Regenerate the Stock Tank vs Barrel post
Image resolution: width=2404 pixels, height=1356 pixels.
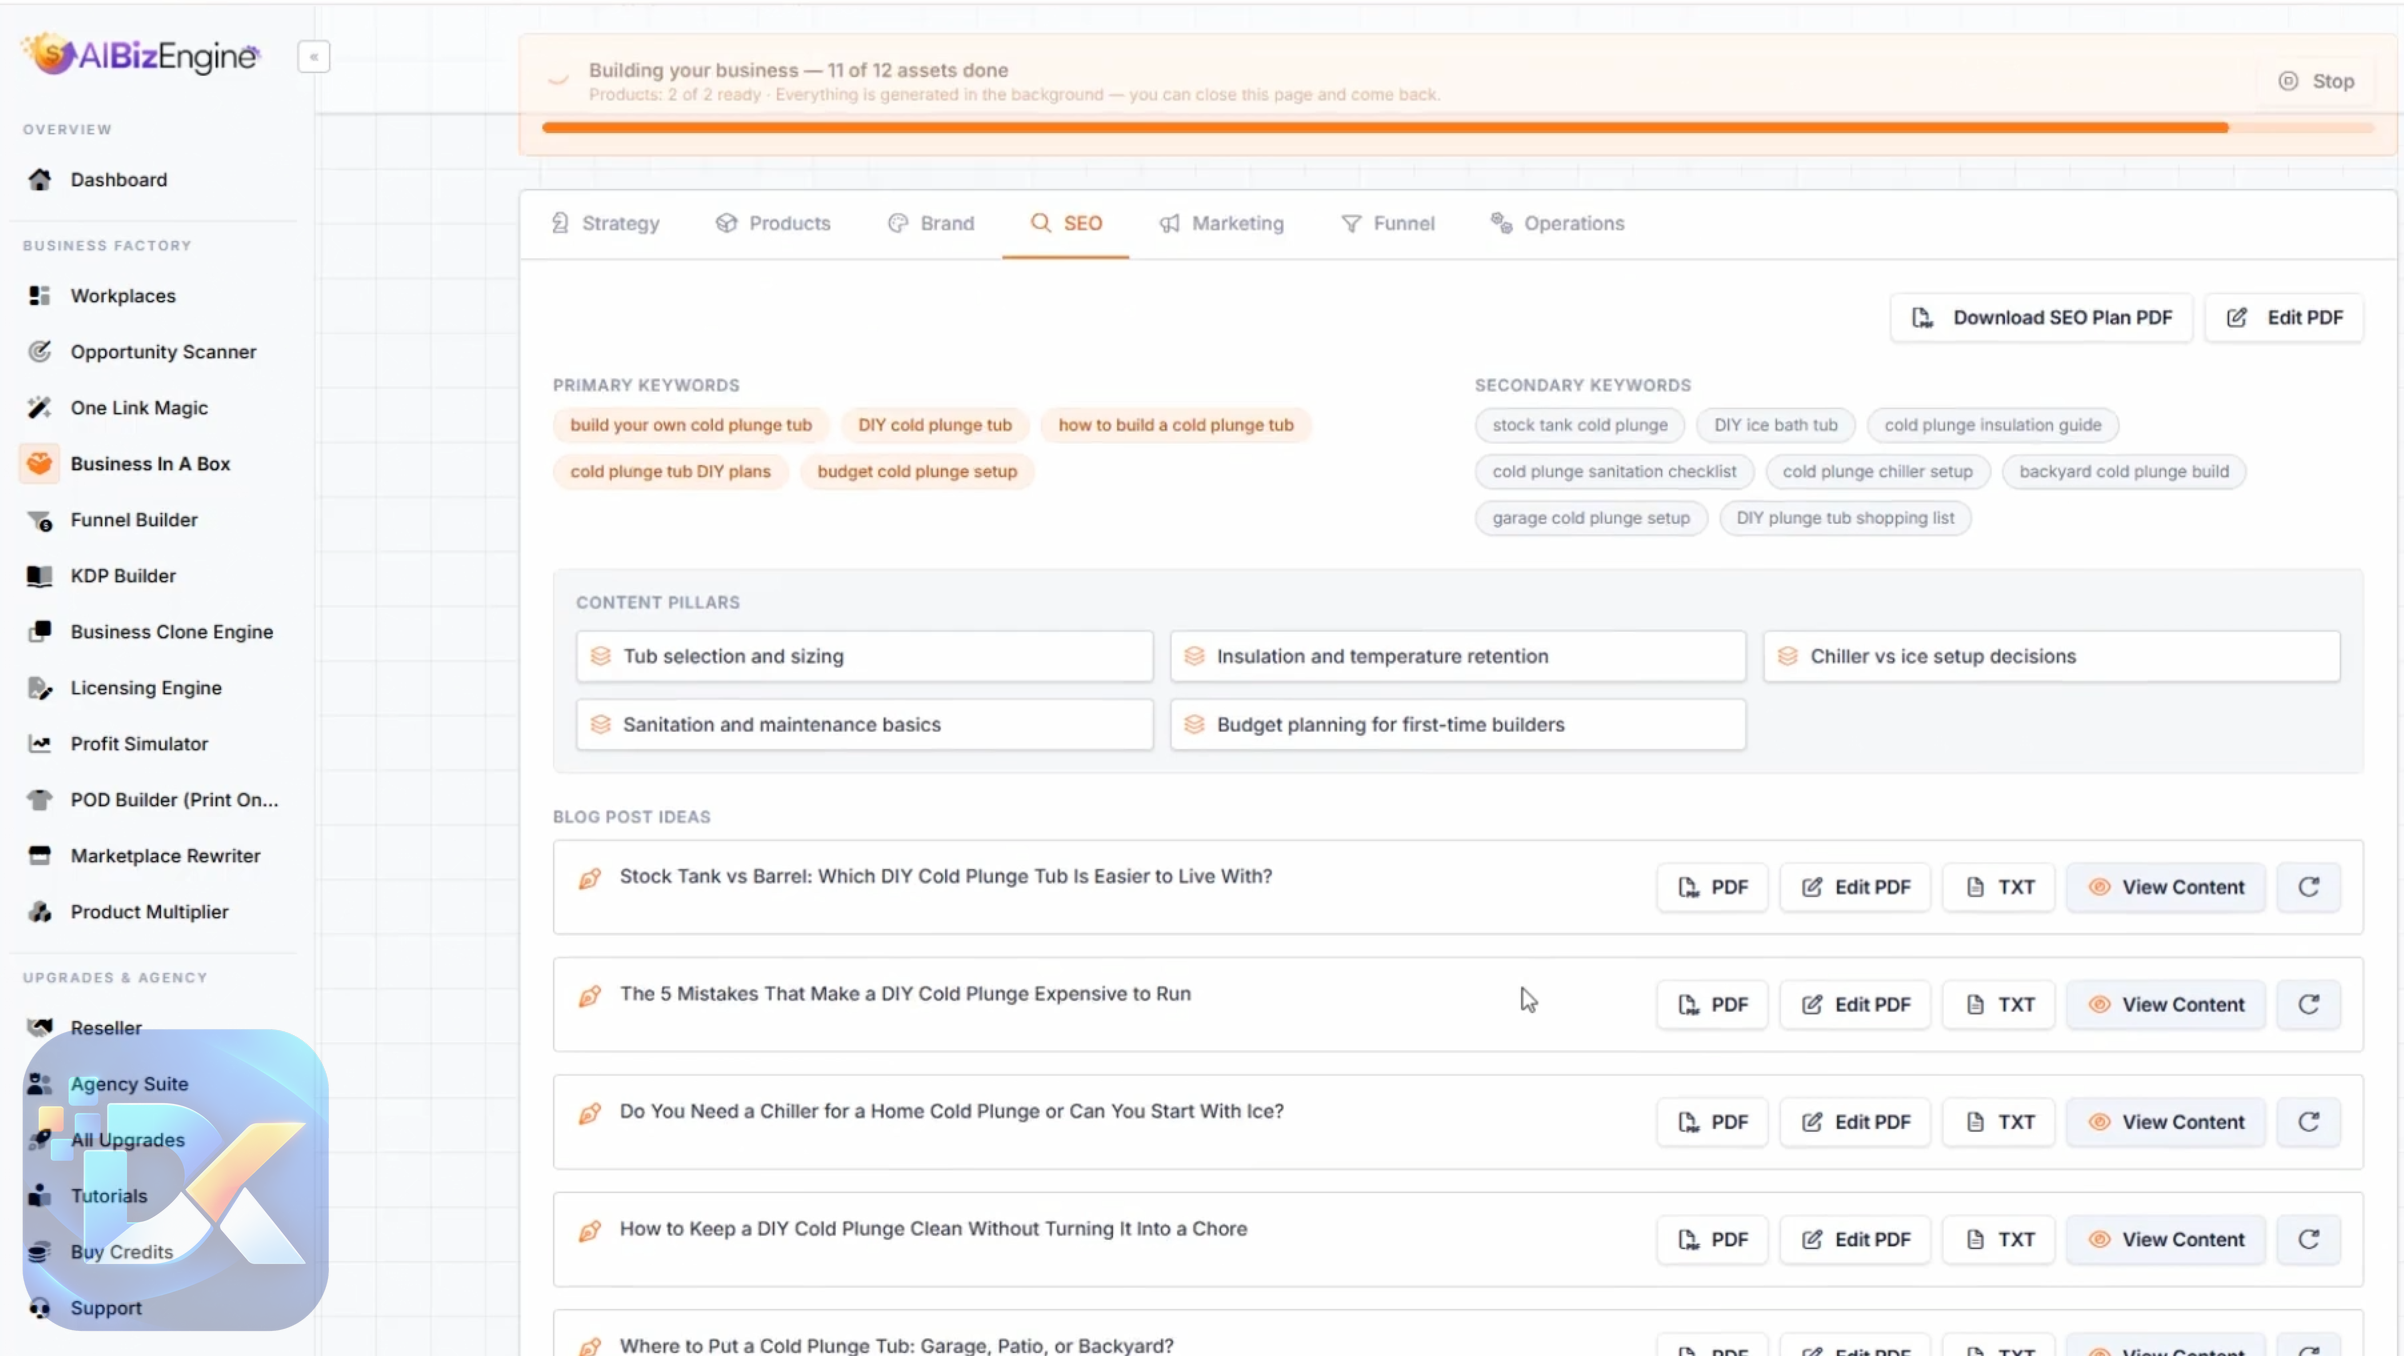(x=2308, y=887)
